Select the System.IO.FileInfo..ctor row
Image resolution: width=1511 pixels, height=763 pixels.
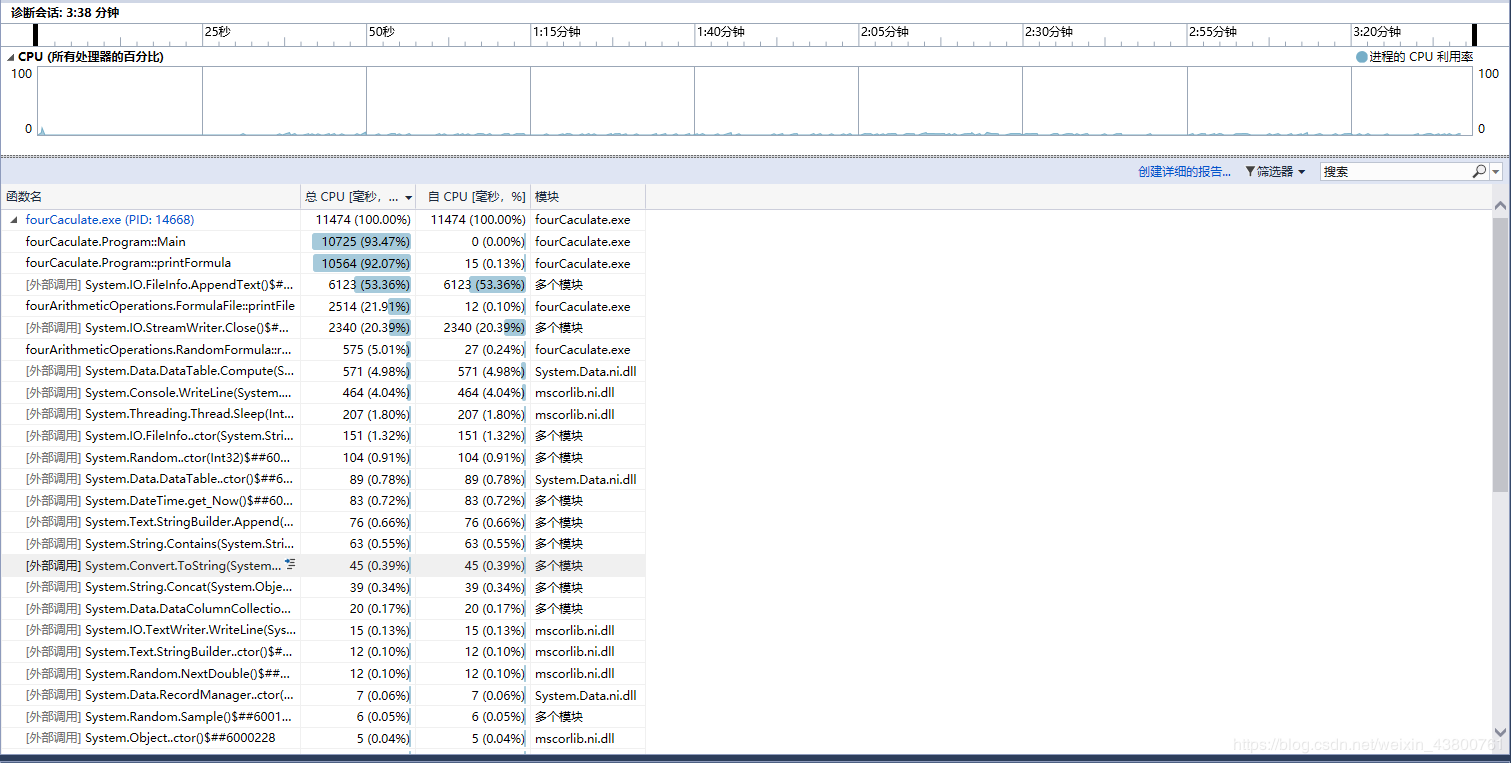click(x=322, y=436)
